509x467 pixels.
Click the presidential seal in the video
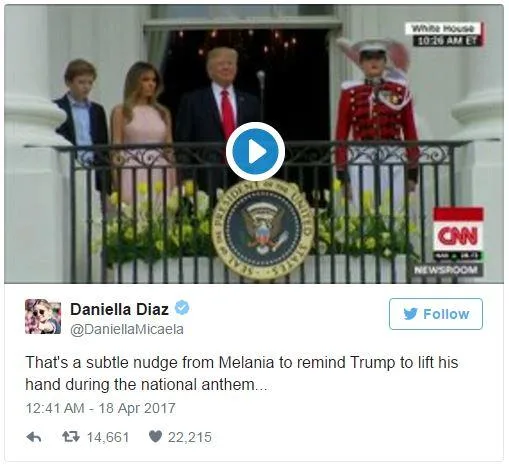pyautogui.click(x=262, y=230)
